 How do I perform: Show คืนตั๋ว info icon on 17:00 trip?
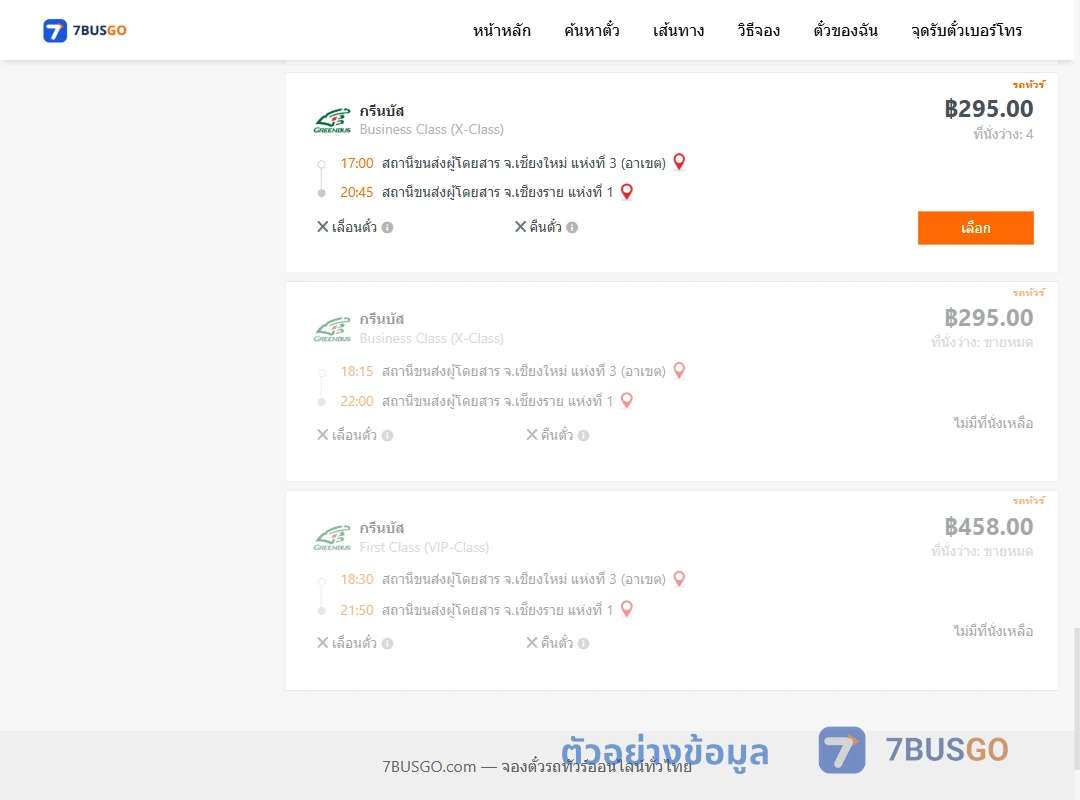coord(572,227)
